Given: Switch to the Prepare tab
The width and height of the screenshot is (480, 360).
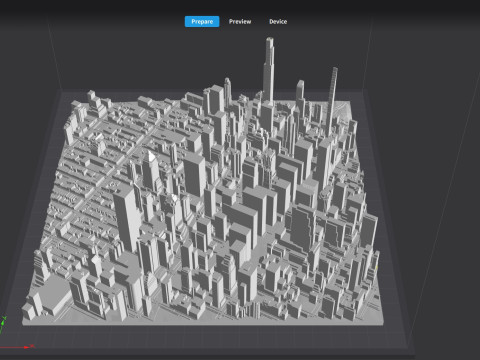Looking at the screenshot, I should [202, 22].
